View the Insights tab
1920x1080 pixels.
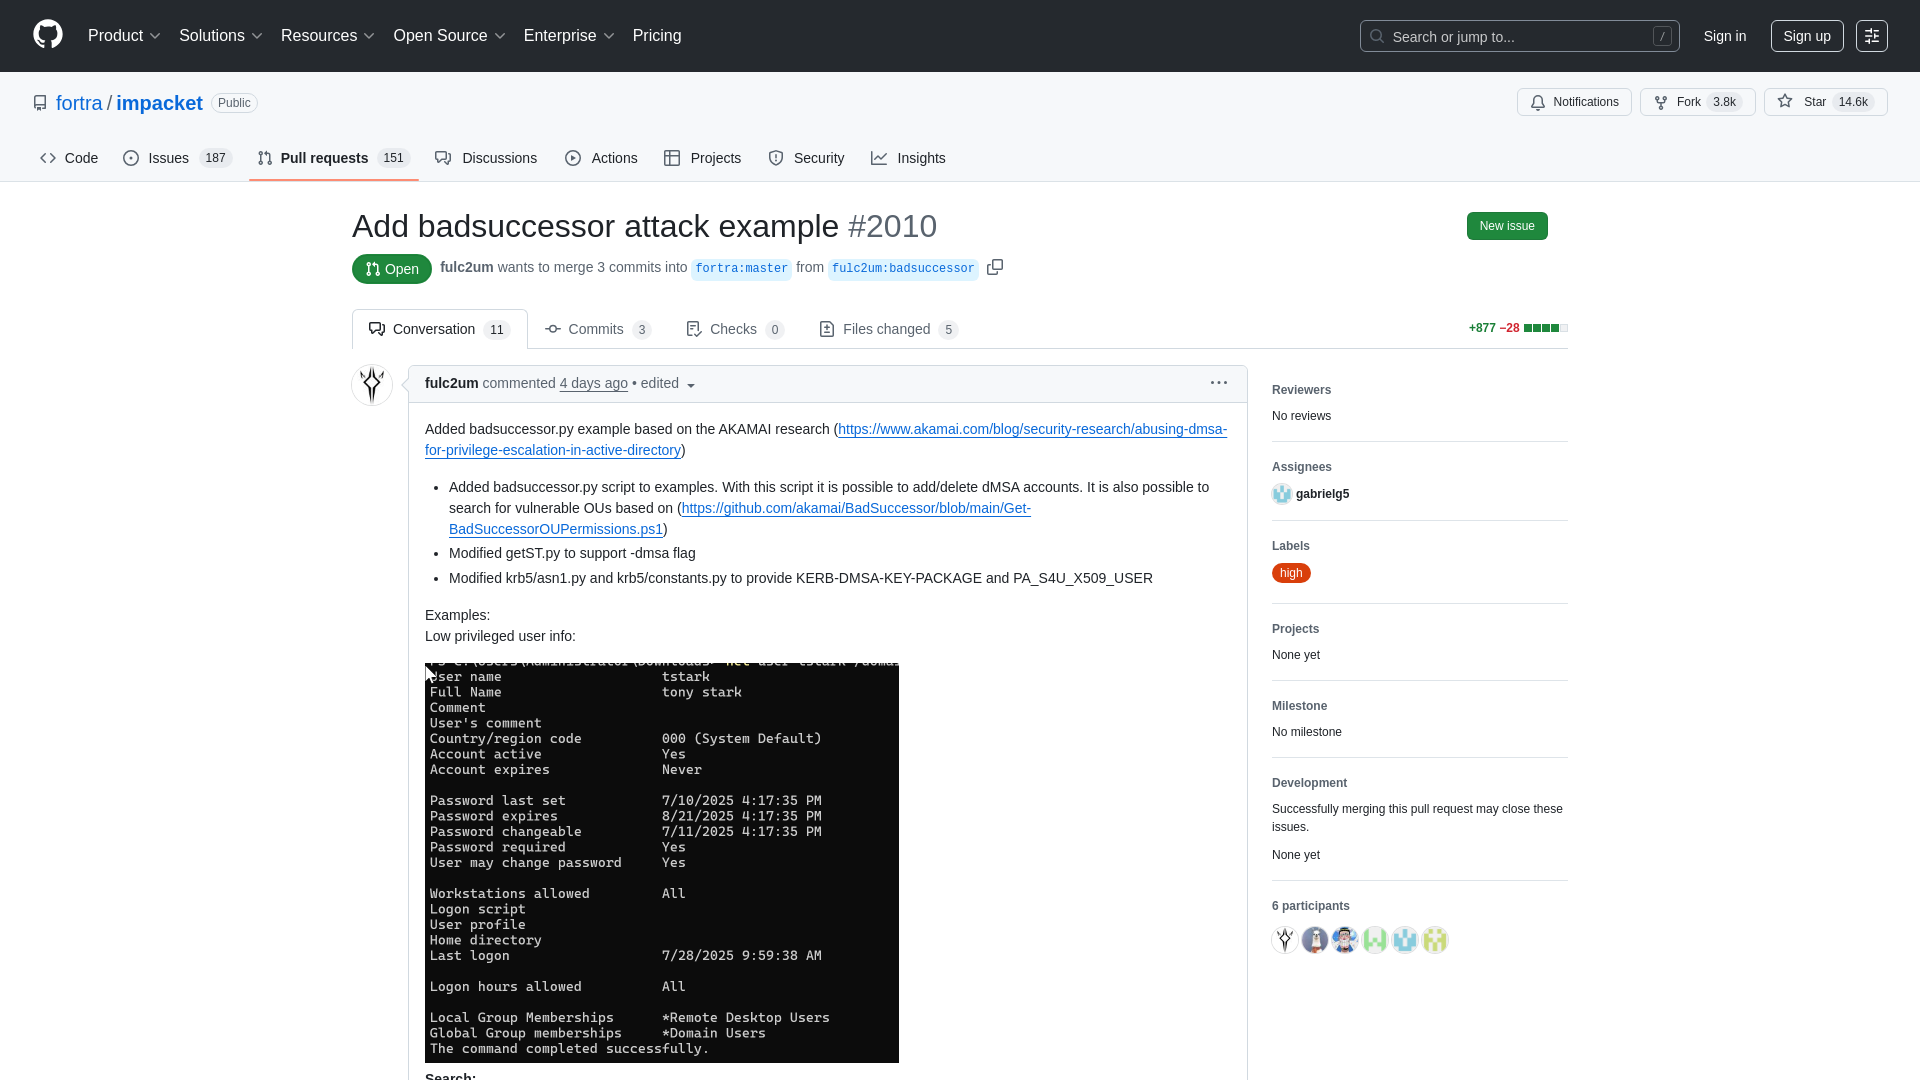pos(908,158)
